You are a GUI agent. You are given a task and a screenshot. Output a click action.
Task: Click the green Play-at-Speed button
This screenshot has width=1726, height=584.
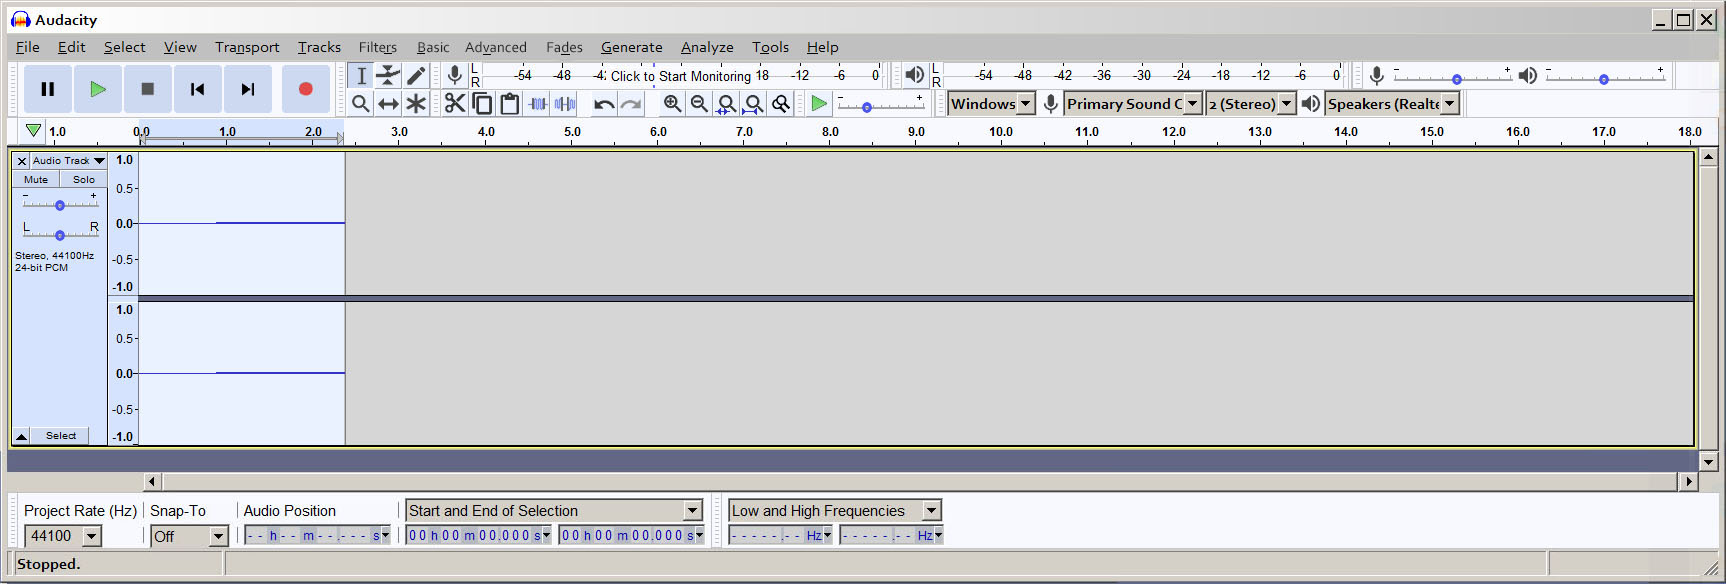pyautogui.click(x=819, y=103)
